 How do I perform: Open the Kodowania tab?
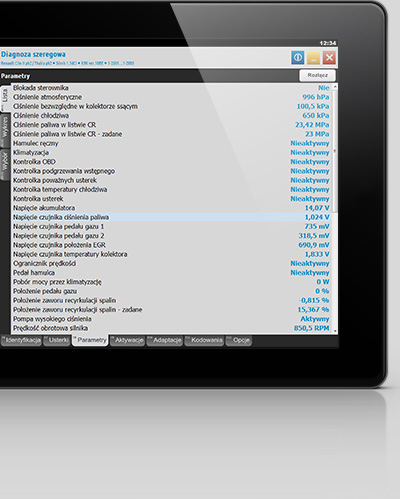point(205,340)
